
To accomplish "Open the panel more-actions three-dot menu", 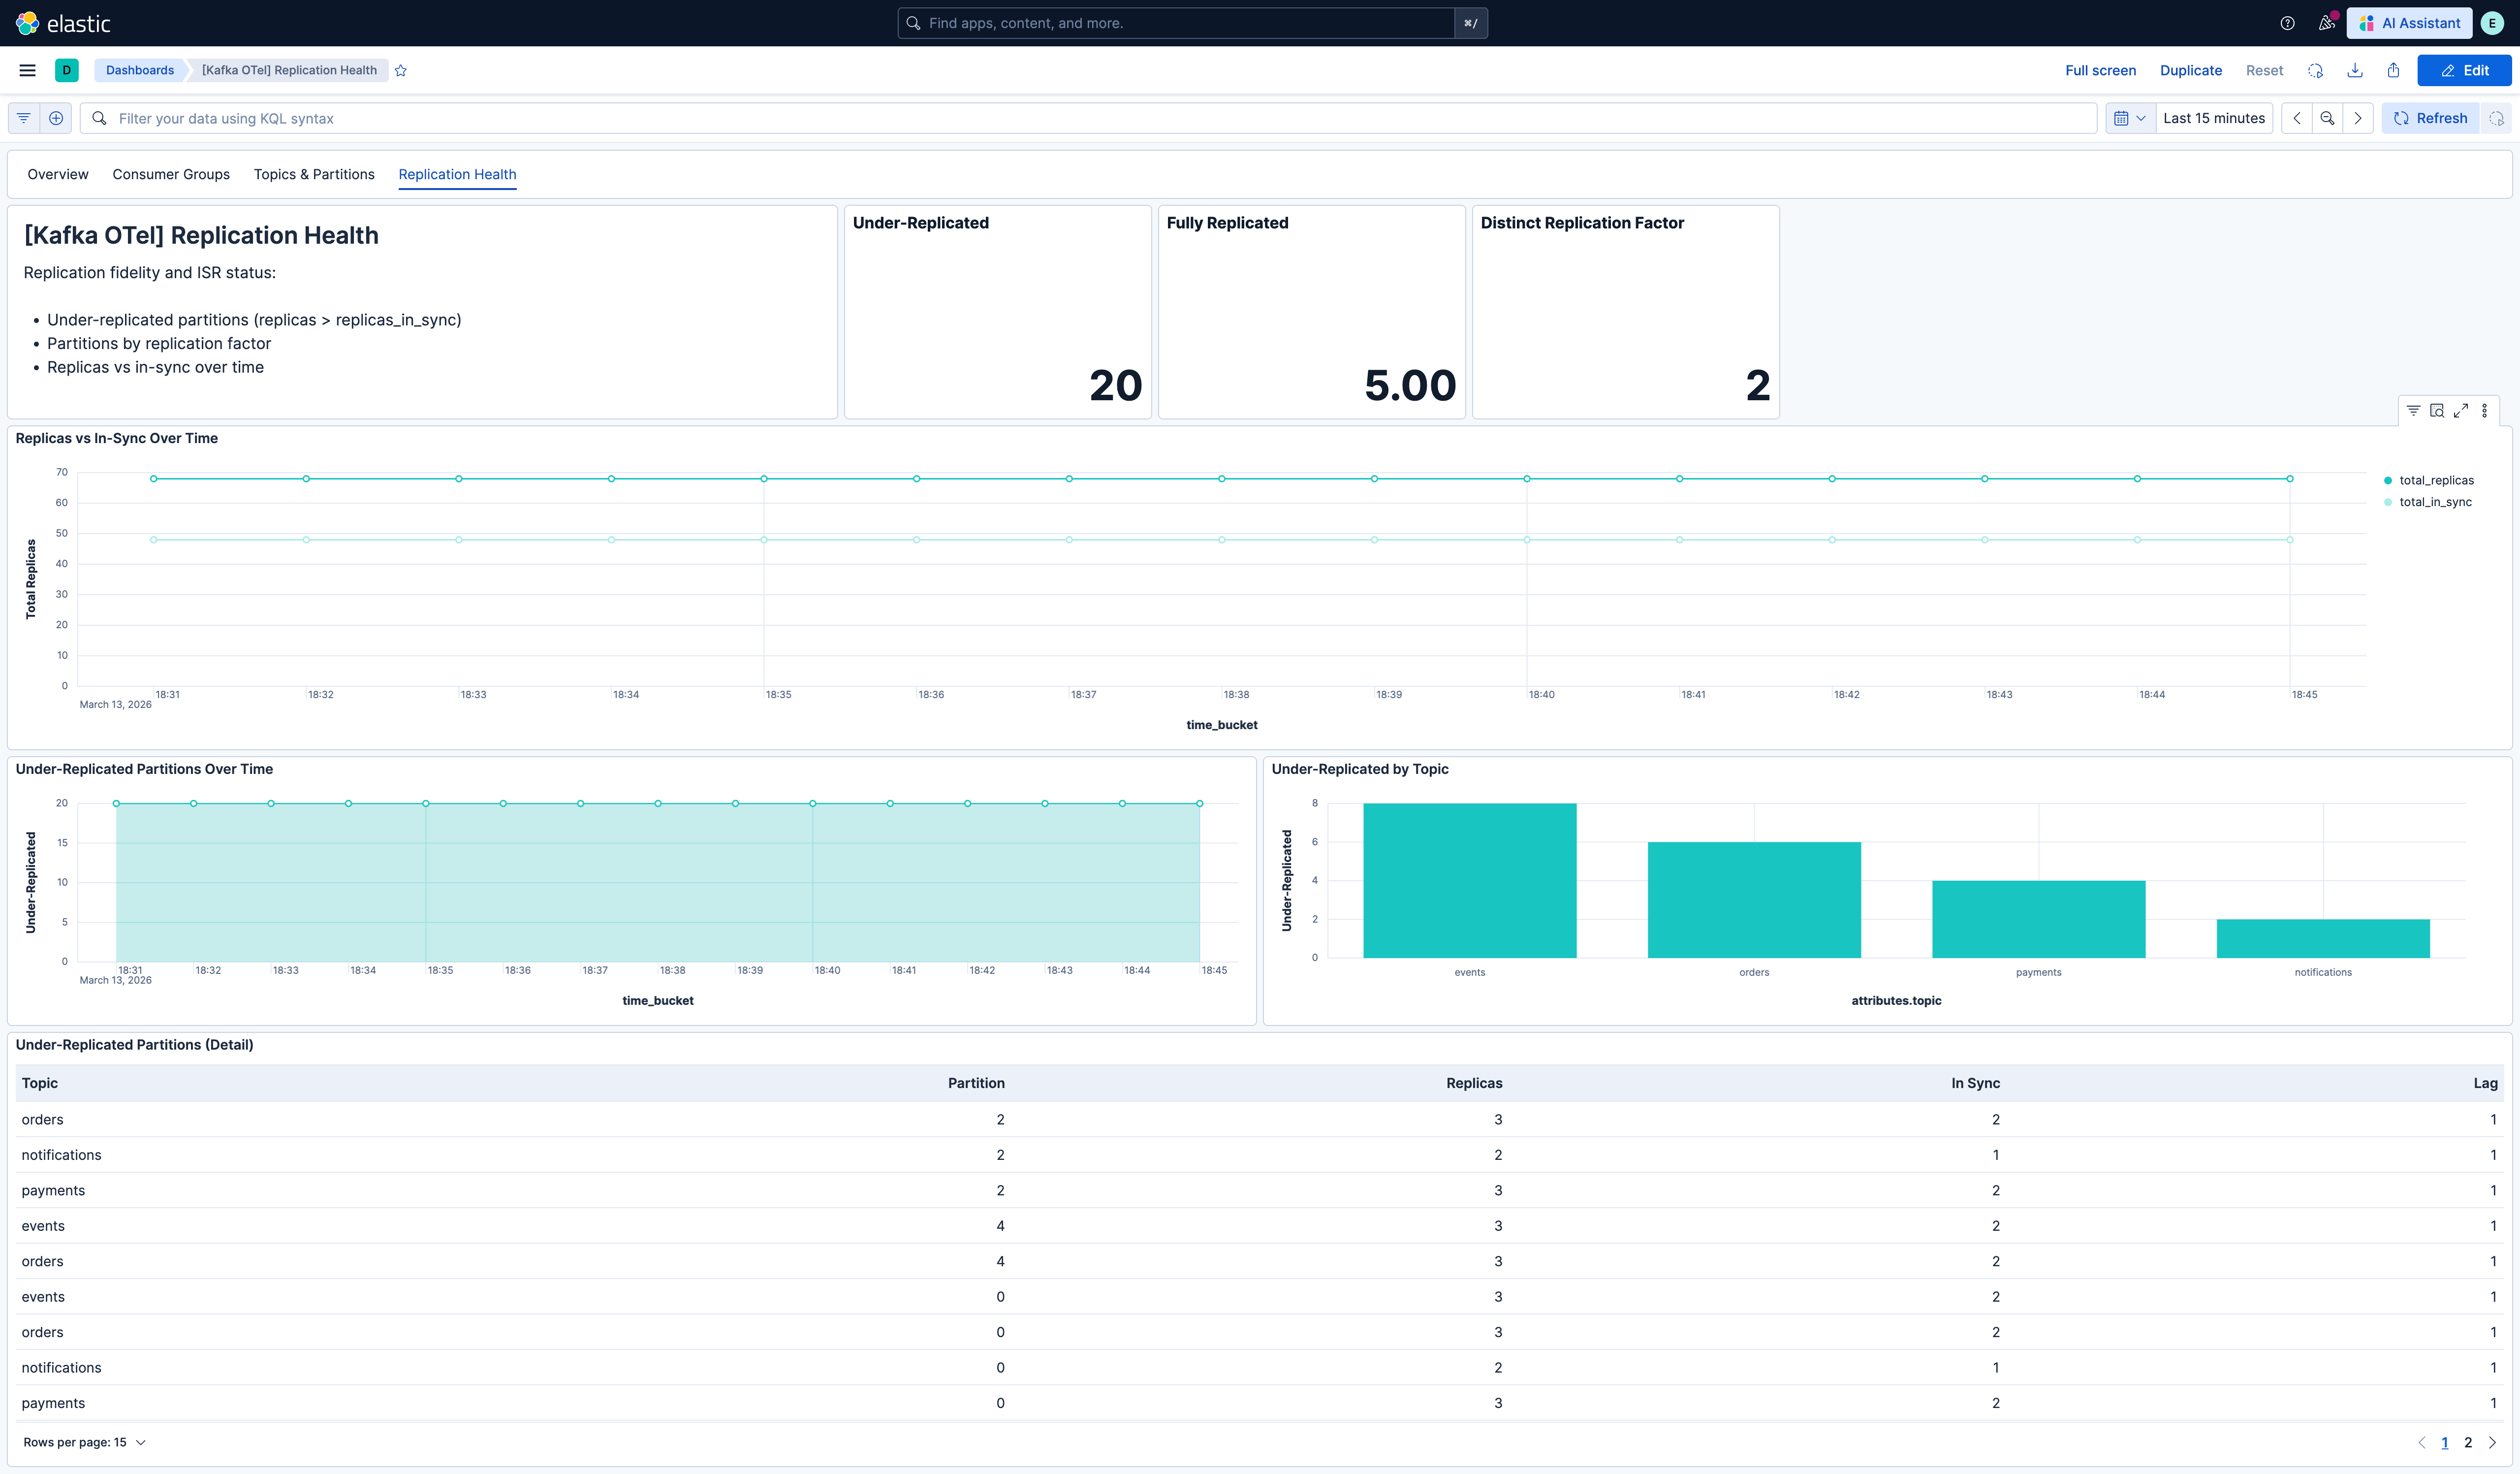I will pyautogui.click(x=2485, y=410).
